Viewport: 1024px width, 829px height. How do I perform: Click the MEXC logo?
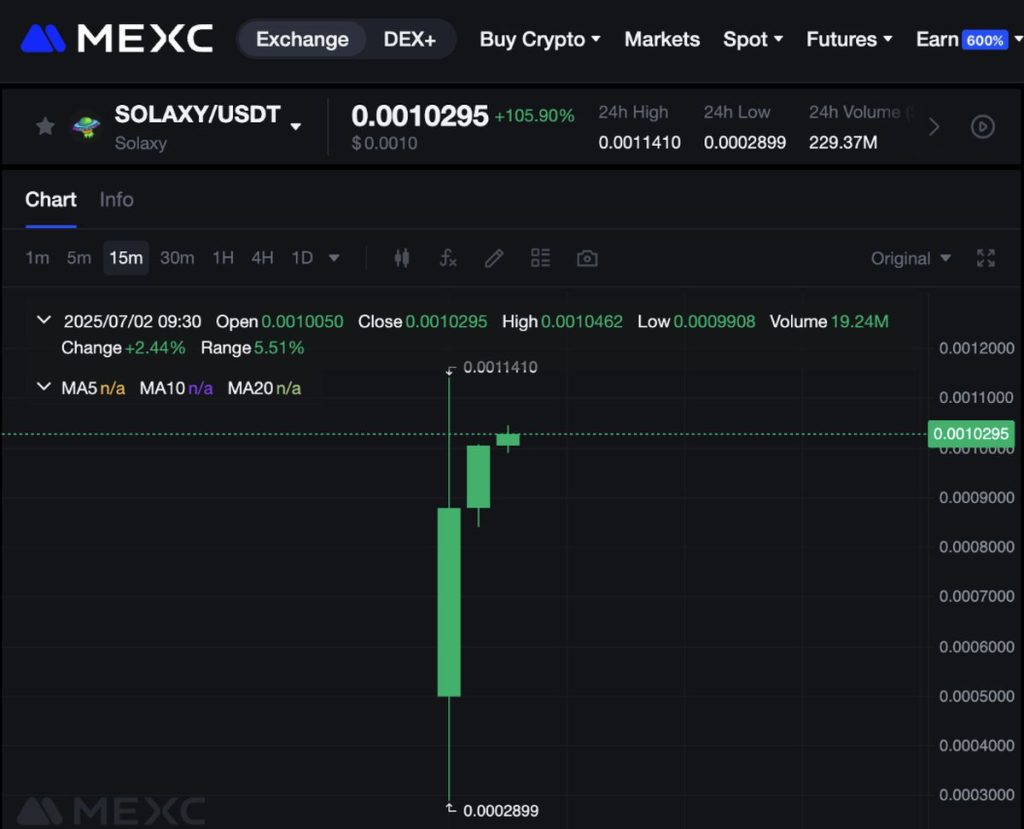(x=117, y=39)
